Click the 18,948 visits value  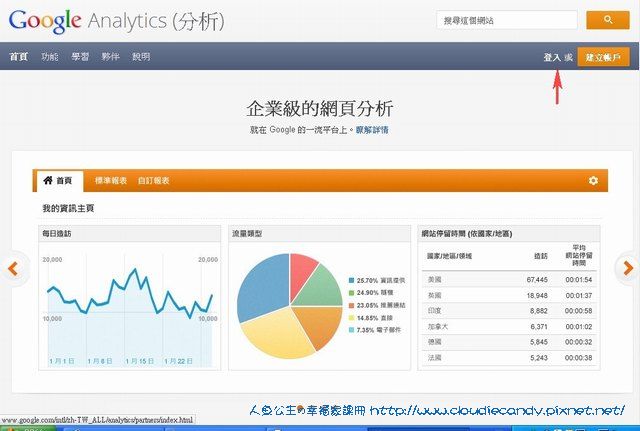tap(537, 295)
